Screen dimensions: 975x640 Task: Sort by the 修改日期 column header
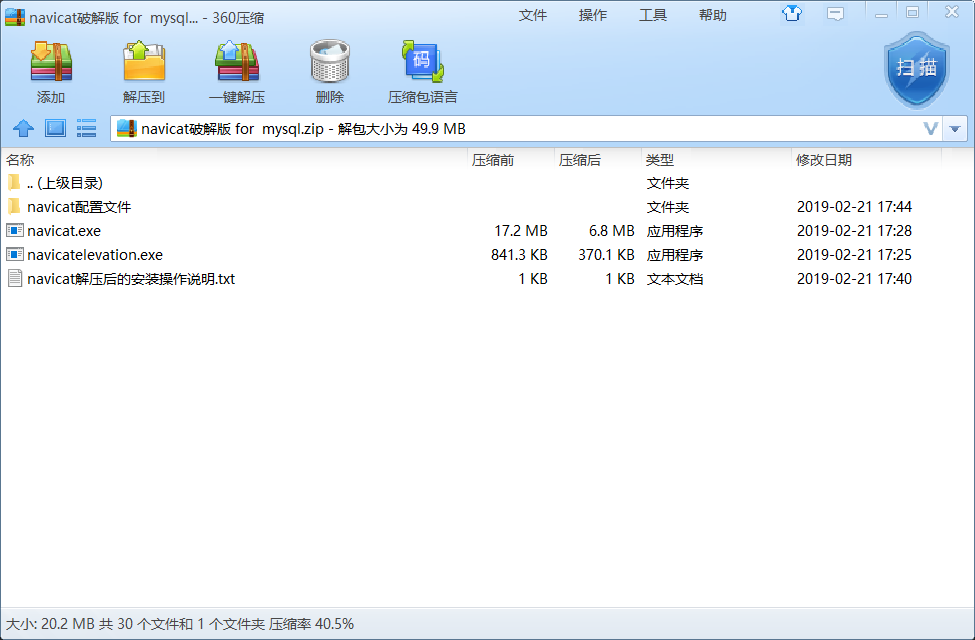click(867, 160)
